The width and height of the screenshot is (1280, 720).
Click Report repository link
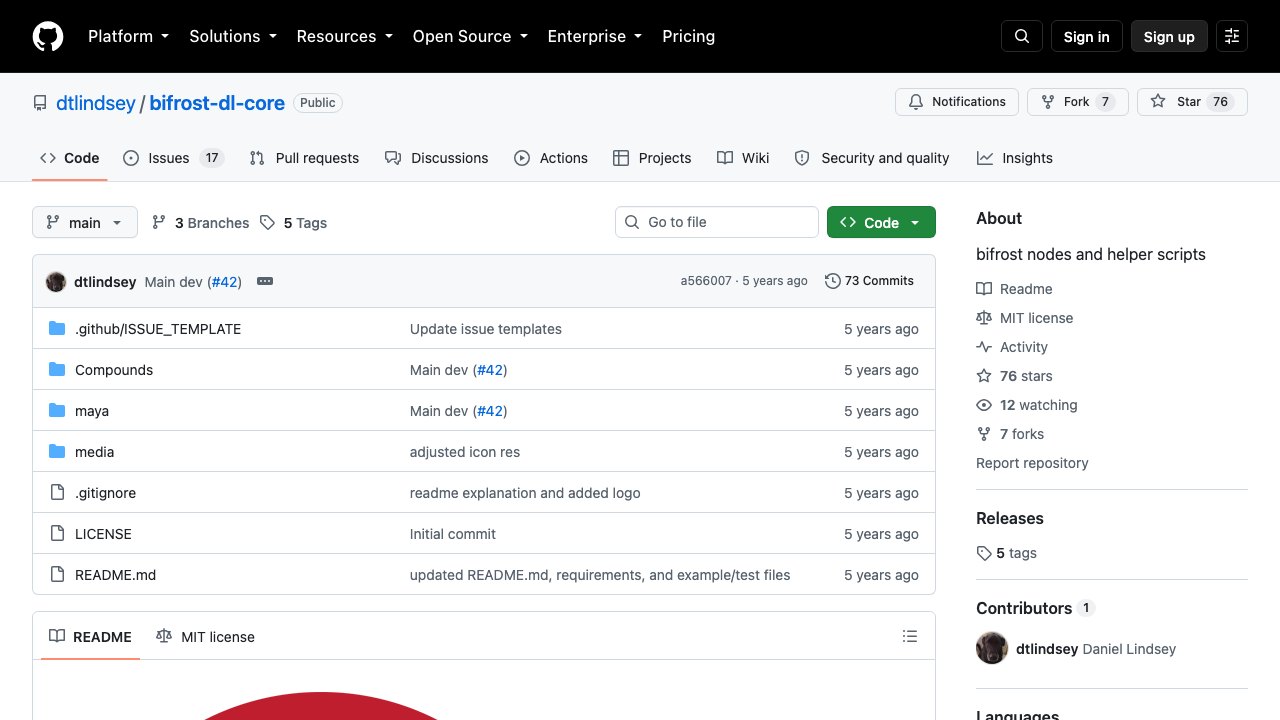(x=1032, y=463)
